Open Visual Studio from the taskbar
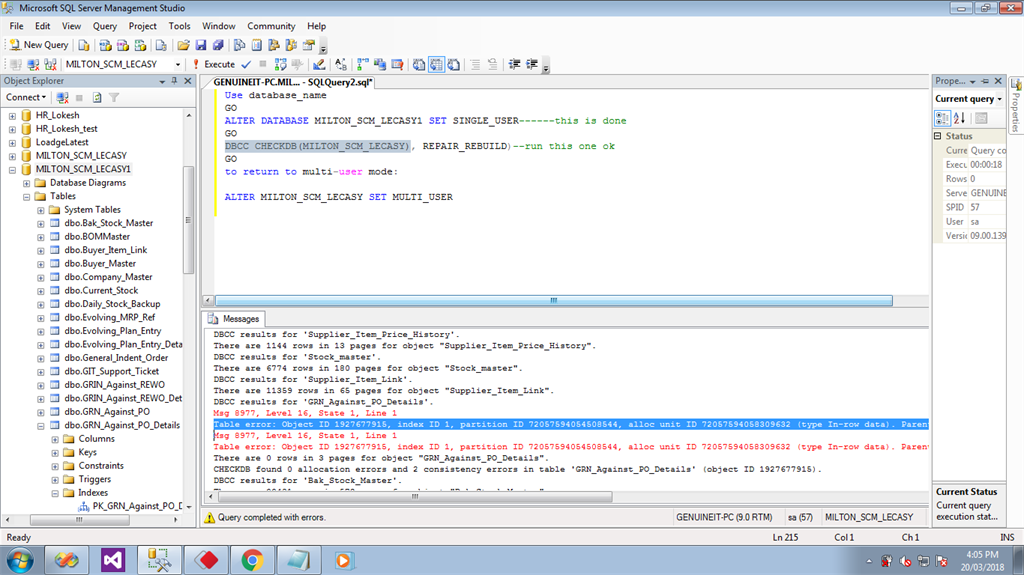Screen dimensions: 1024x575 113,561
